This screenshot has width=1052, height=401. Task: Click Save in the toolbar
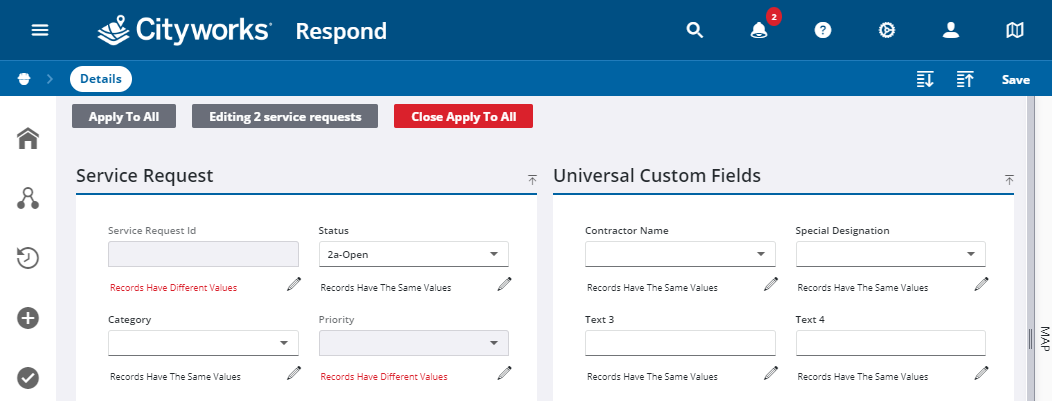click(x=1015, y=80)
